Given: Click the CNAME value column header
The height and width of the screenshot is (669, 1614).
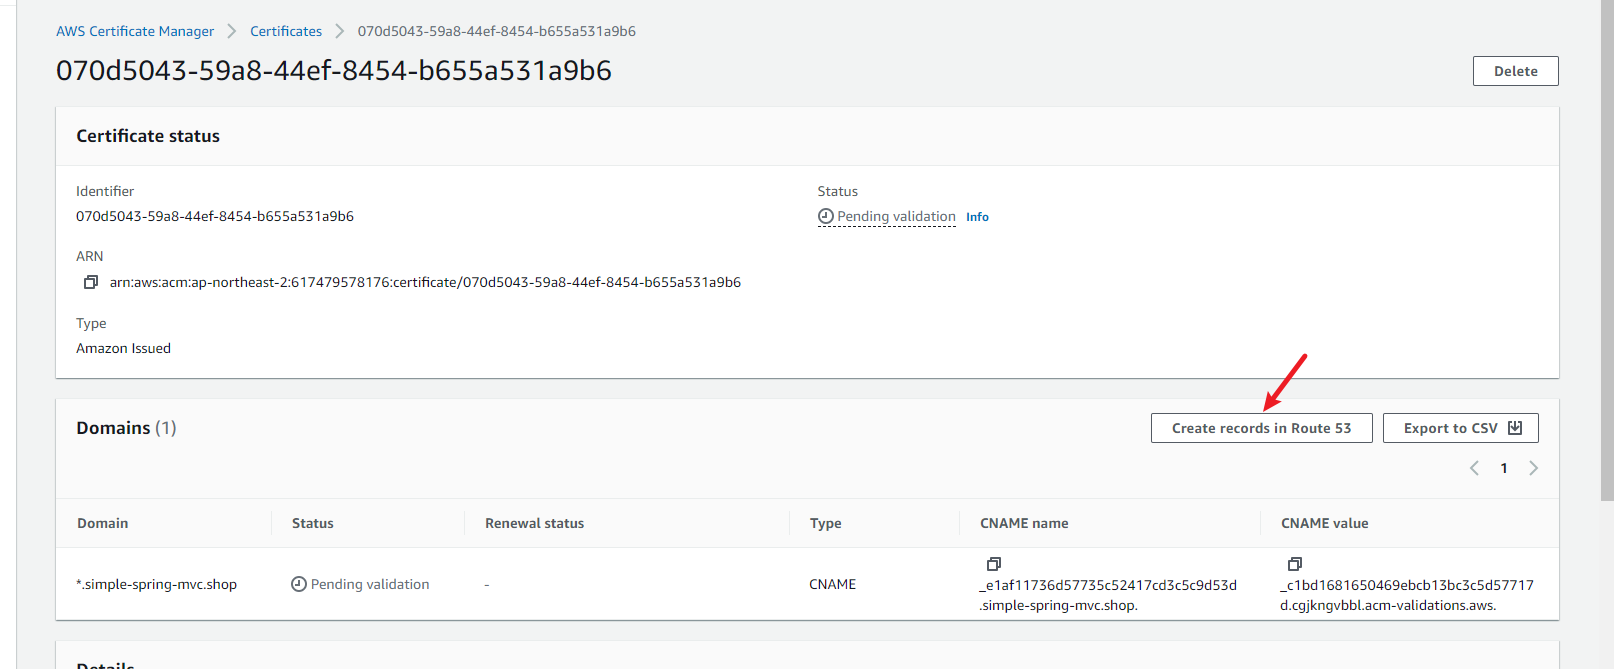Looking at the screenshot, I should pyautogui.click(x=1325, y=523).
